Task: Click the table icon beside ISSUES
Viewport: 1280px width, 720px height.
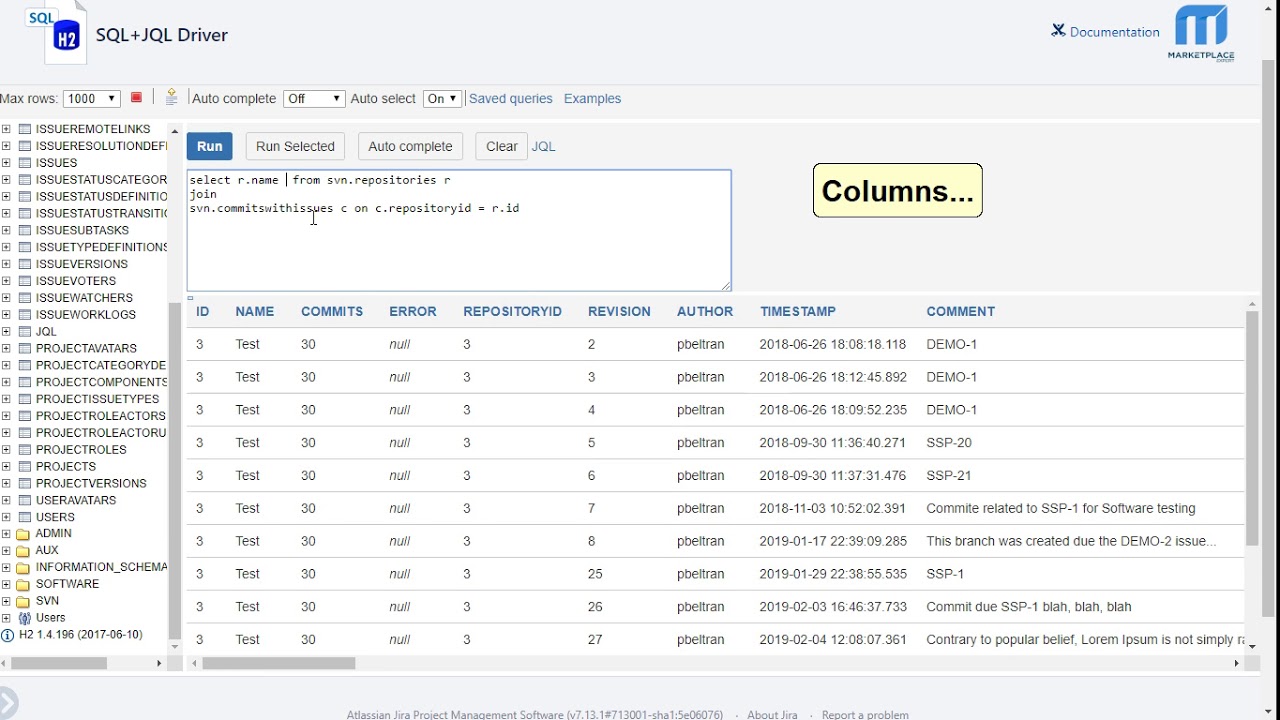Action: pyautogui.click(x=25, y=163)
